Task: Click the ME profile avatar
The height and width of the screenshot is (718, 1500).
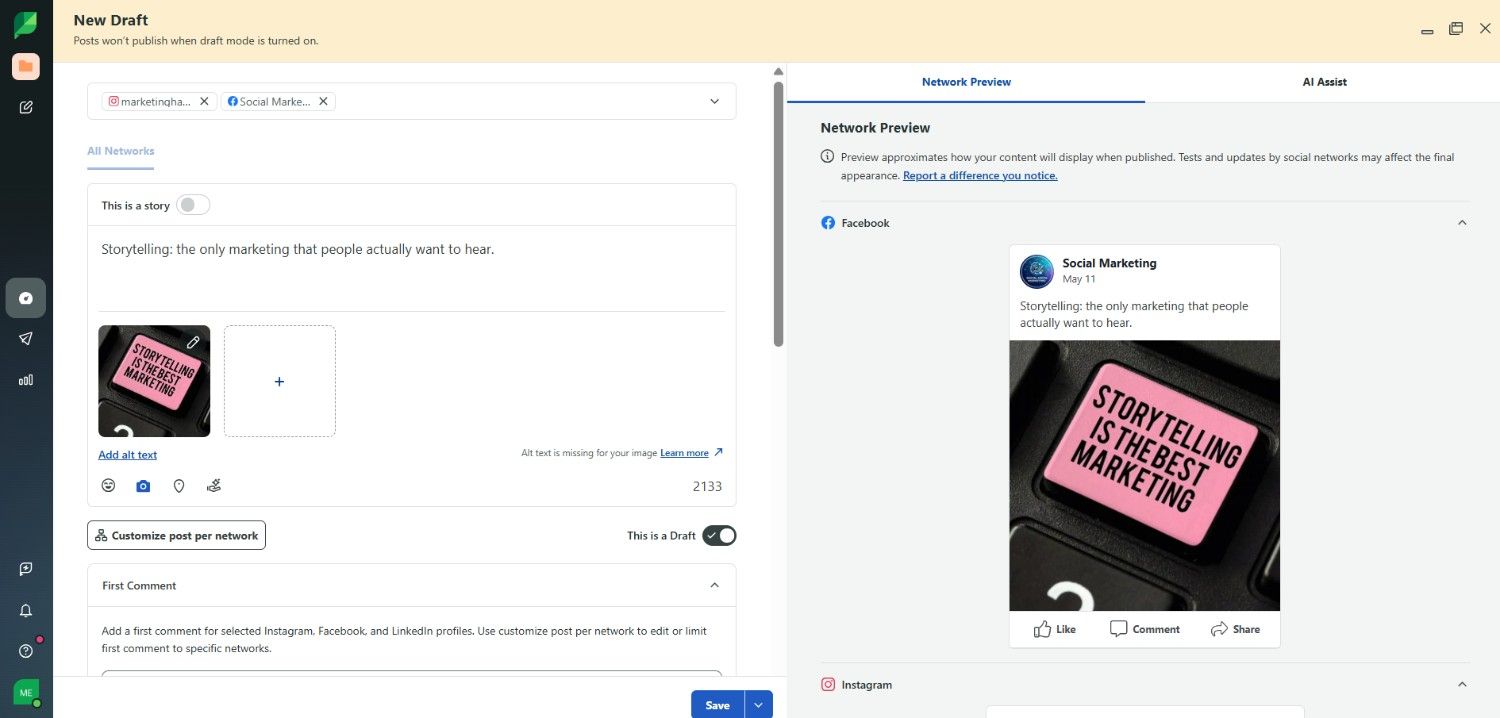Action: click(26, 692)
